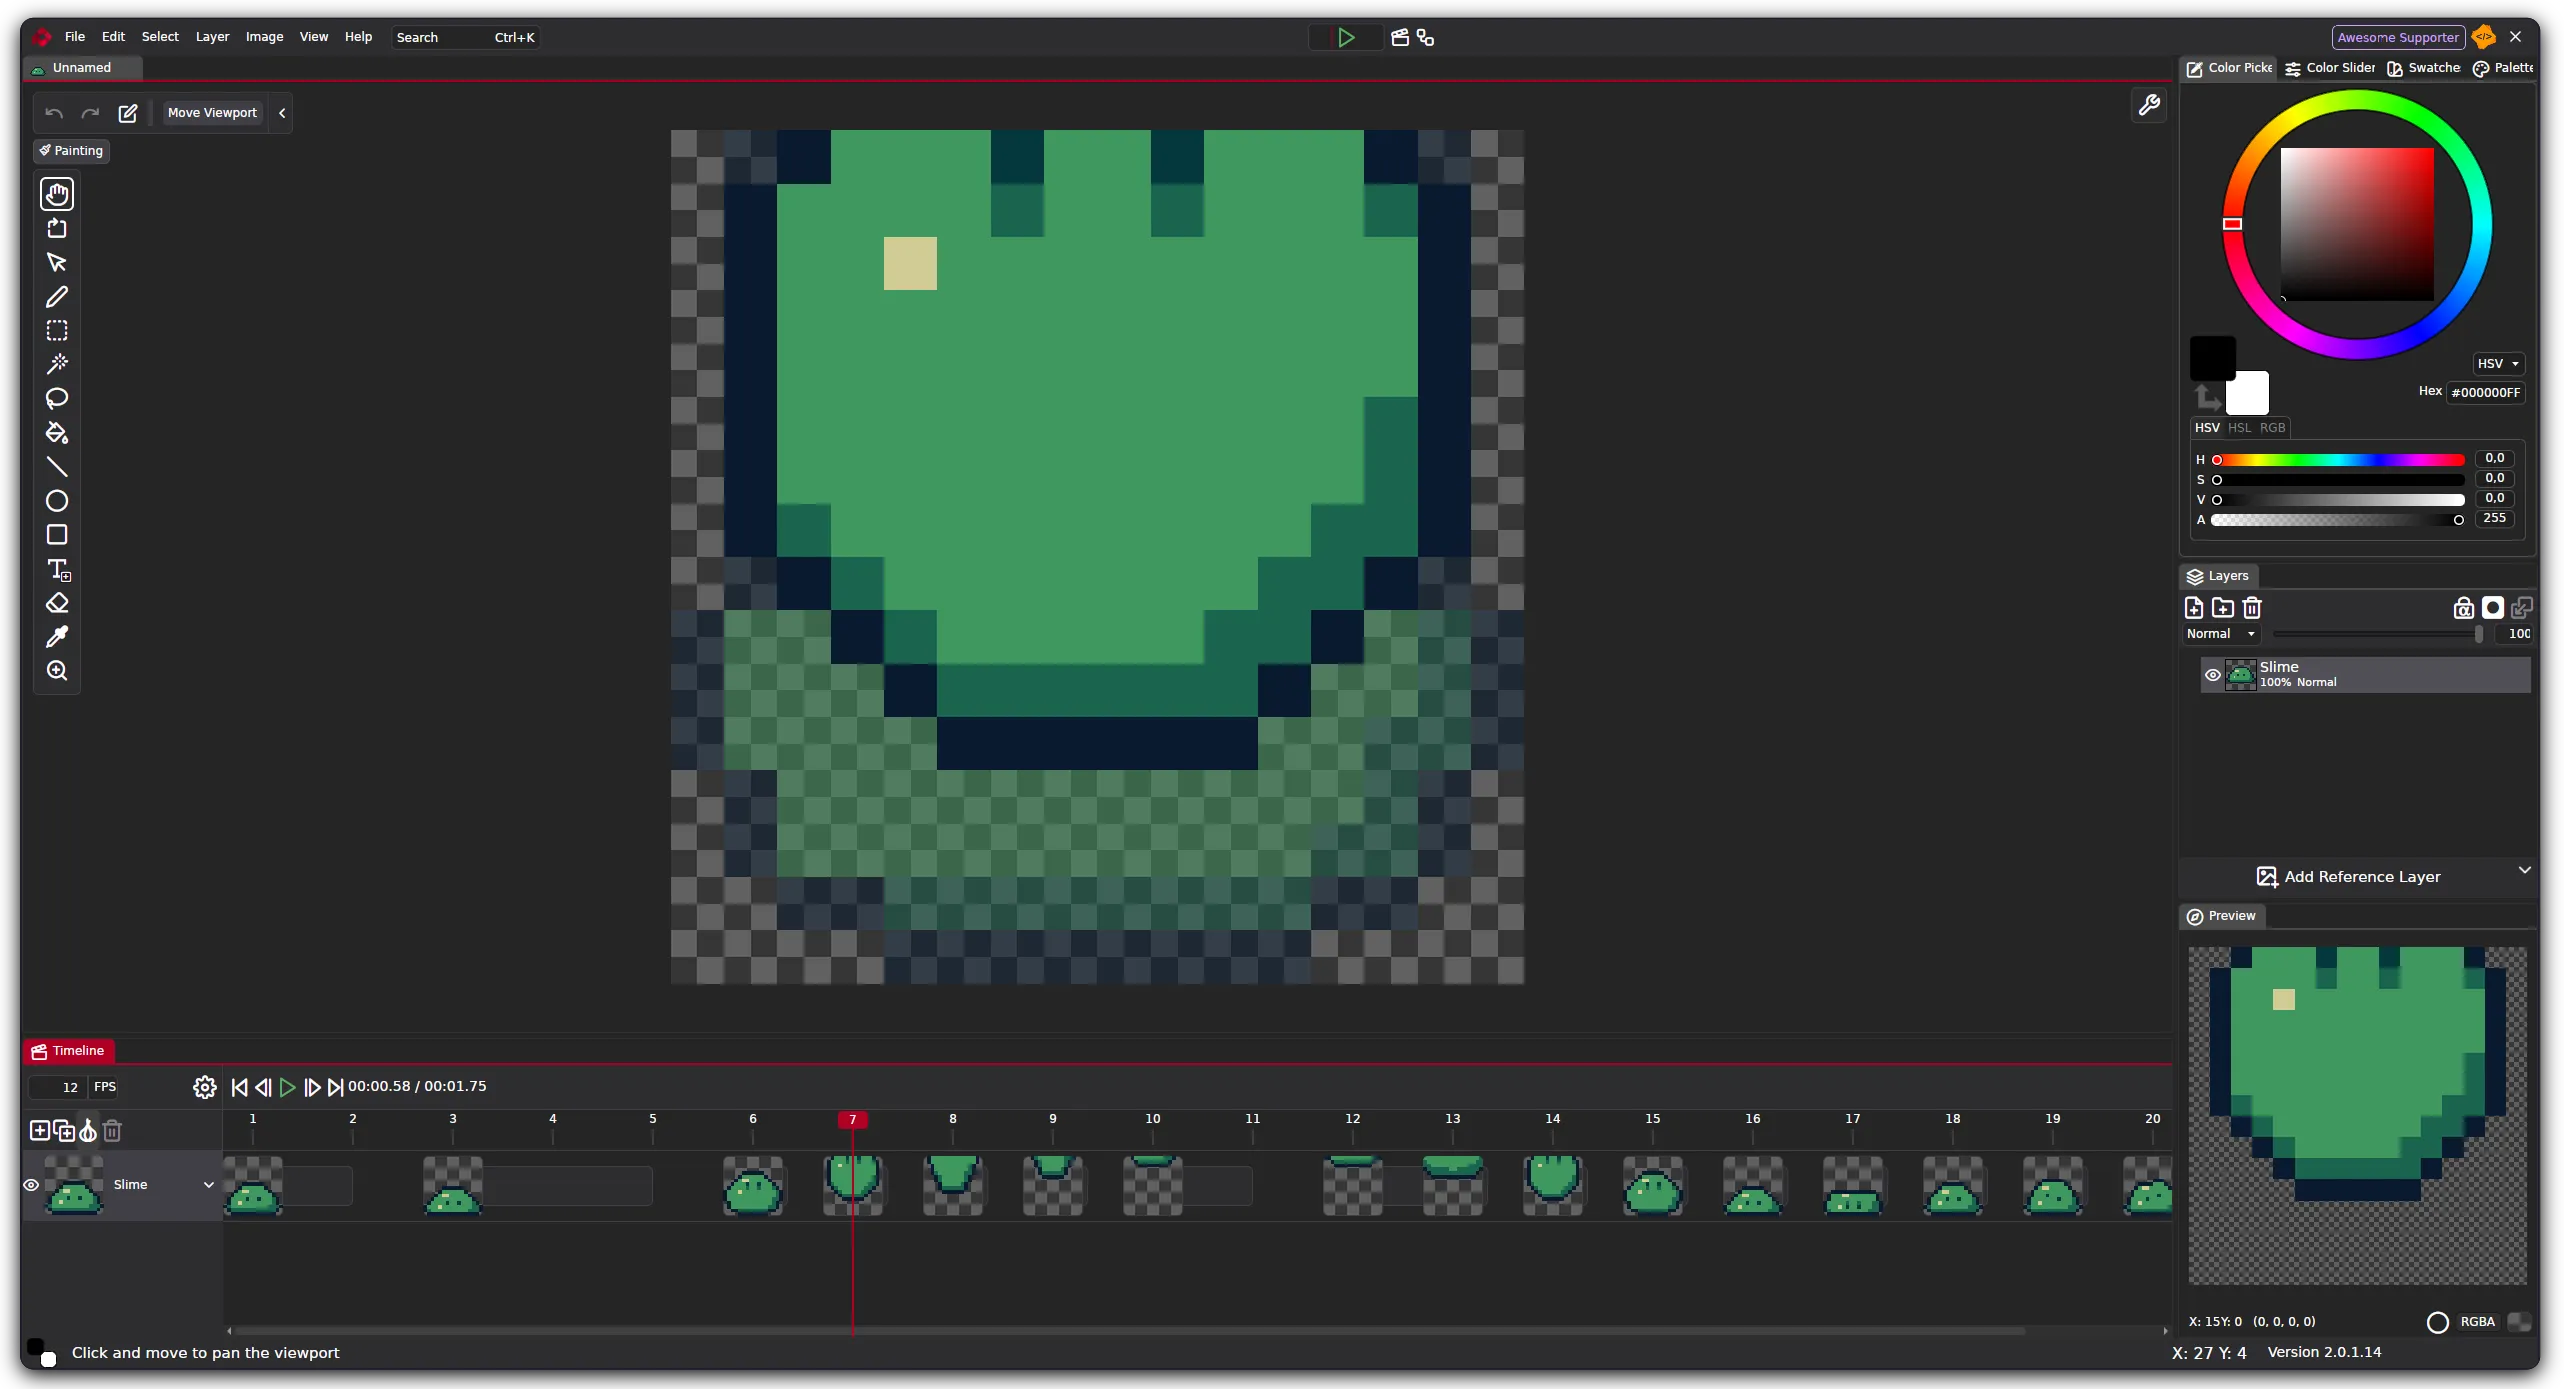The width and height of the screenshot is (2564, 1389).
Task: Click the Awesome Supporter badge
Action: click(2398, 37)
